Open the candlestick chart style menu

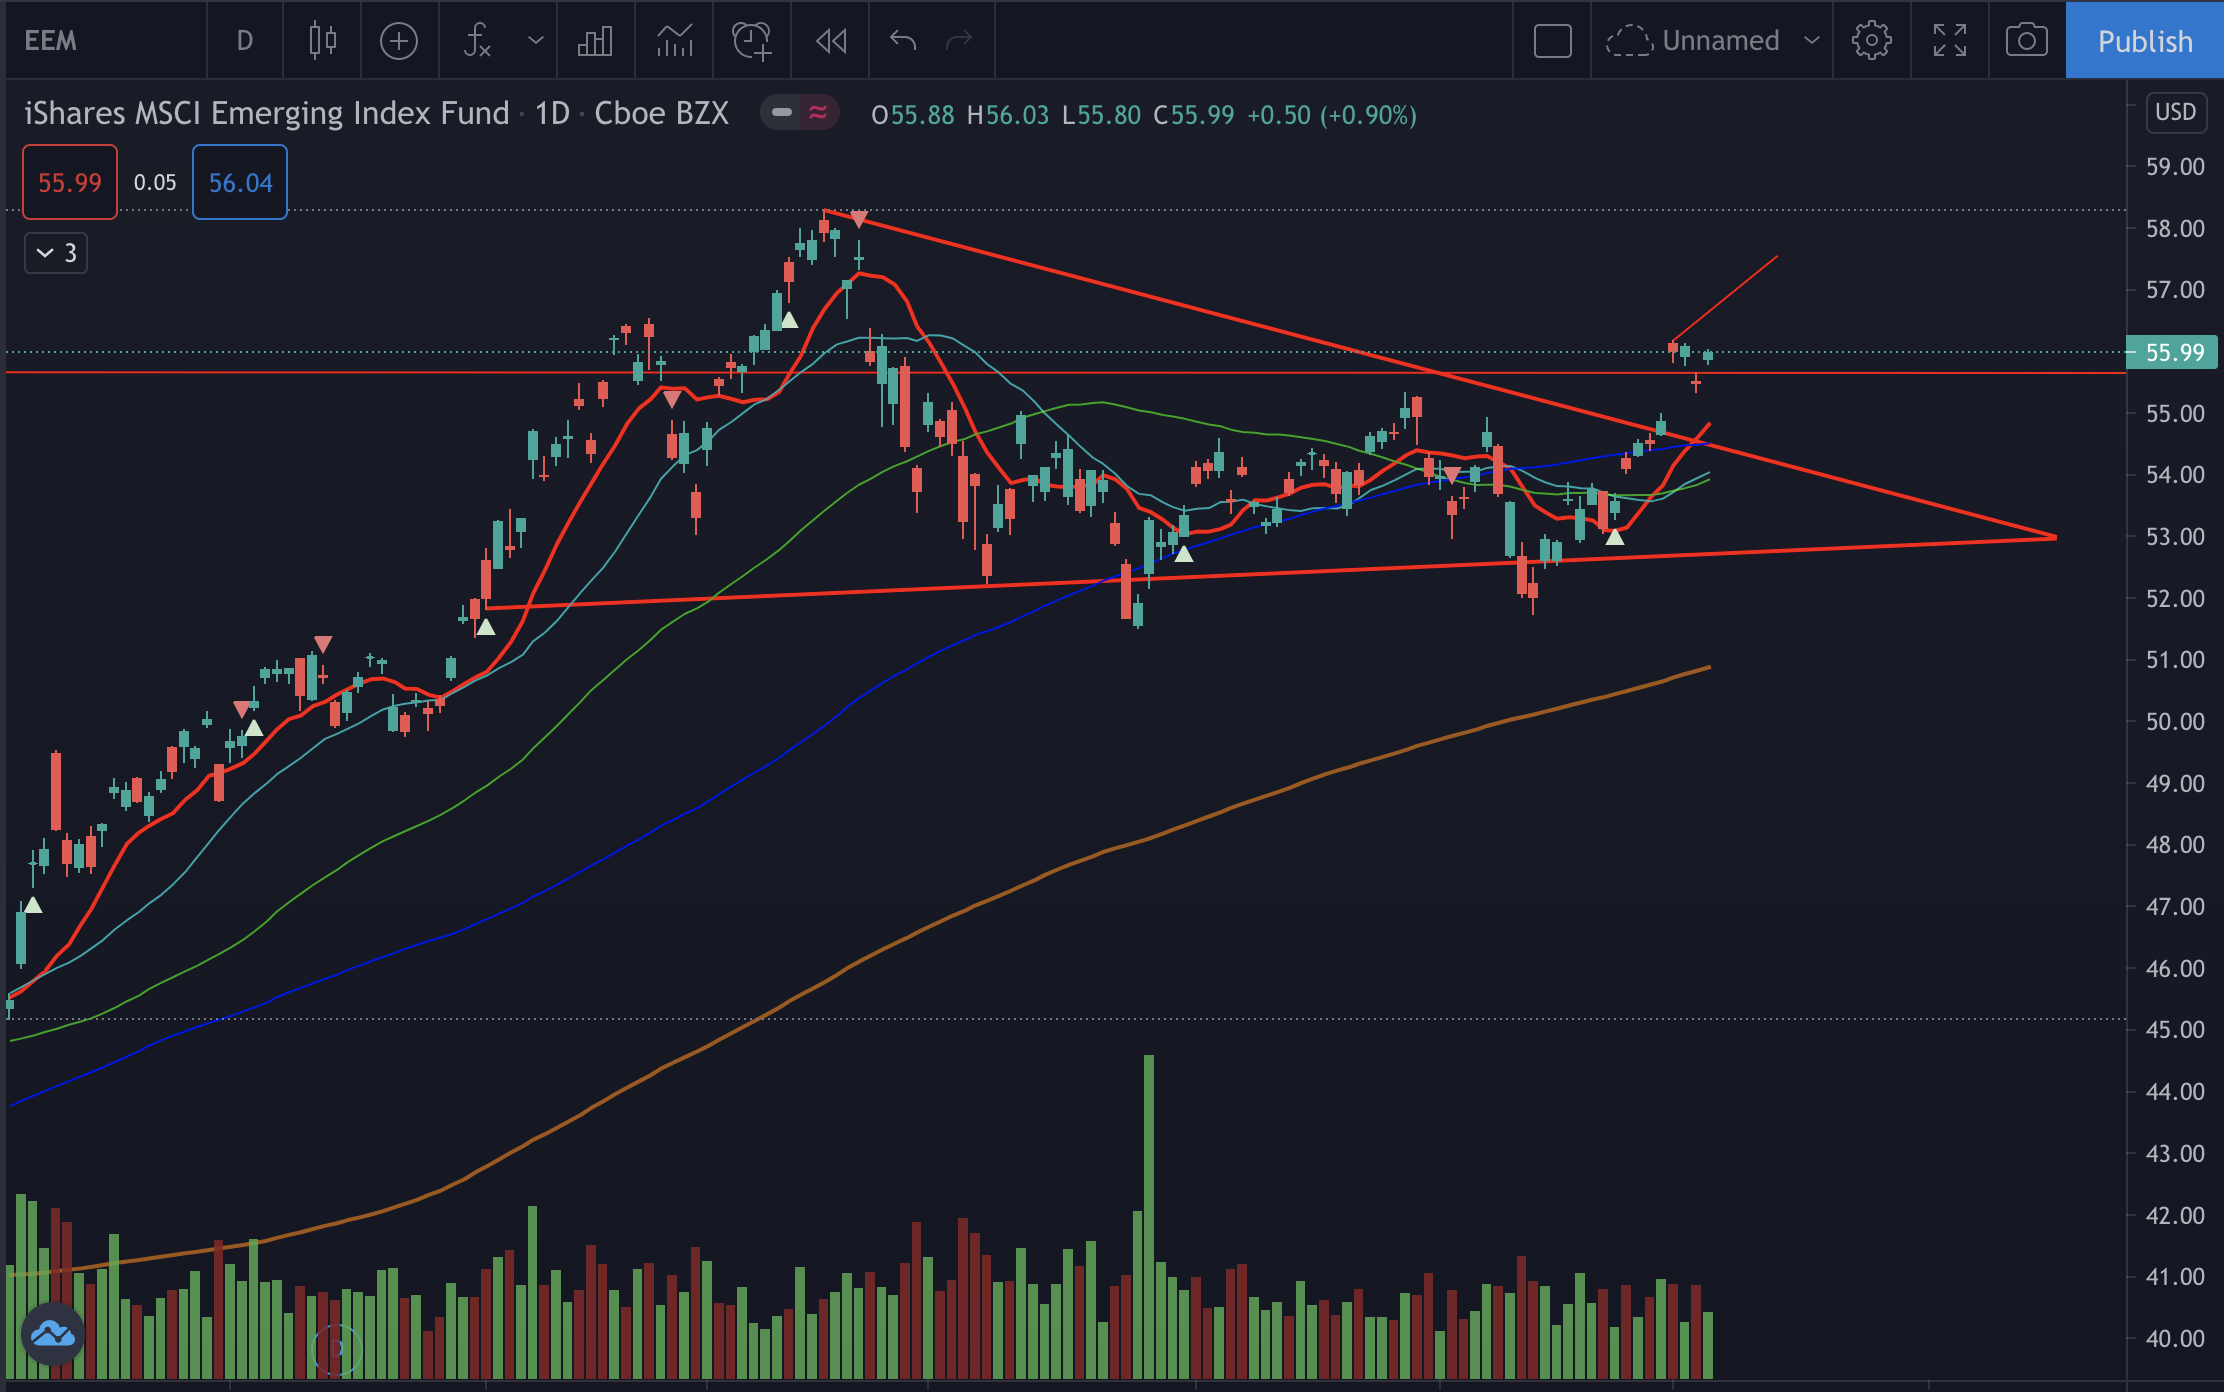click(322, 41)
